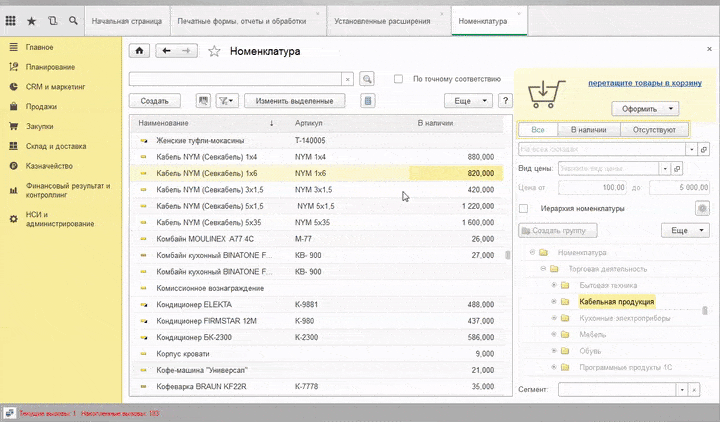Navigate forward with right arrow

pyautogui.click(x=186, y=51)
